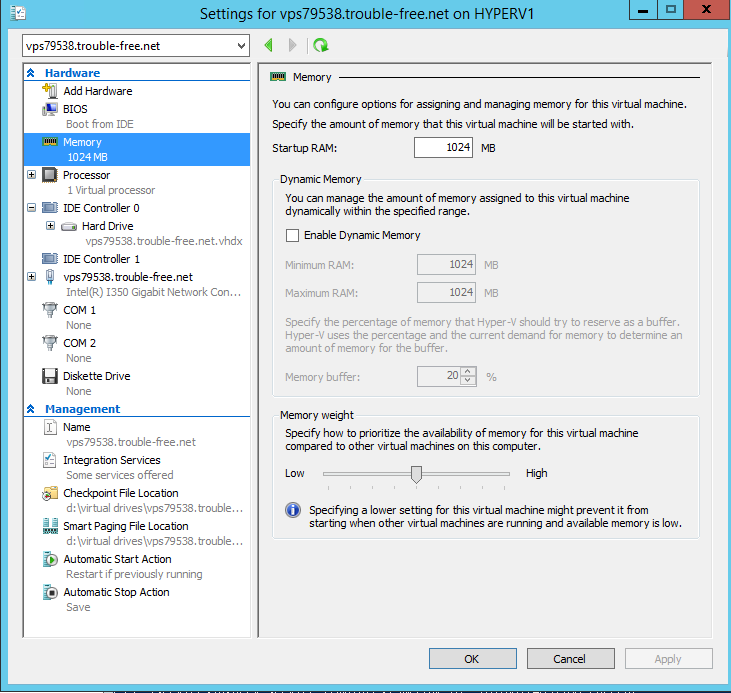Expand the vps79538.trouble-free.net network adapter node
This screenshot has width=731, height=693.
[31, 277]
